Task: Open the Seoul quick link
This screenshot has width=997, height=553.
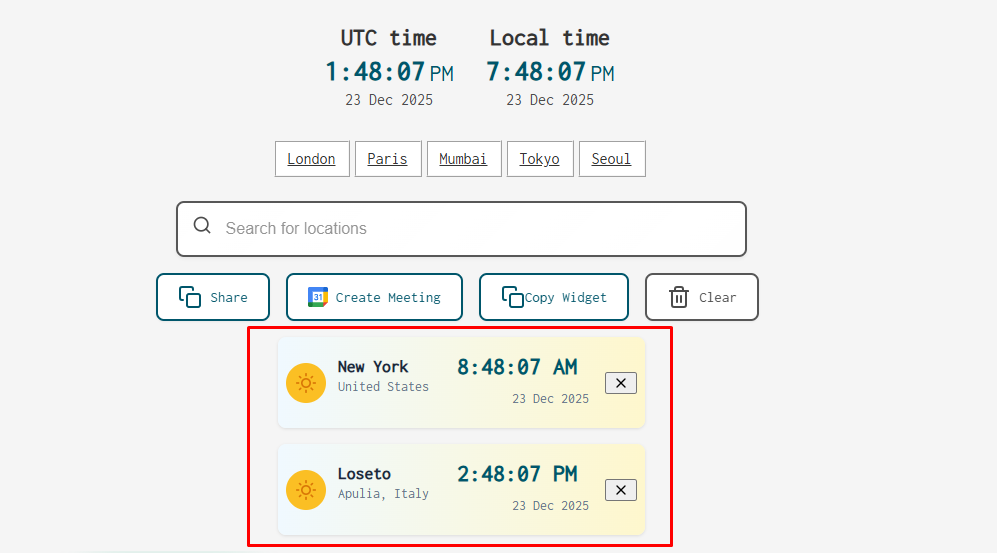Action: (x=612, y=159)
